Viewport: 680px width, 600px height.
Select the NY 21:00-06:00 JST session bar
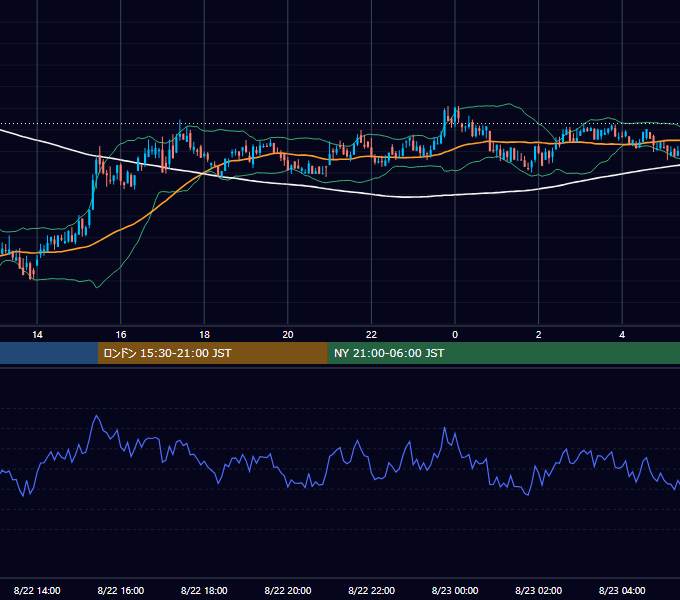503,353
